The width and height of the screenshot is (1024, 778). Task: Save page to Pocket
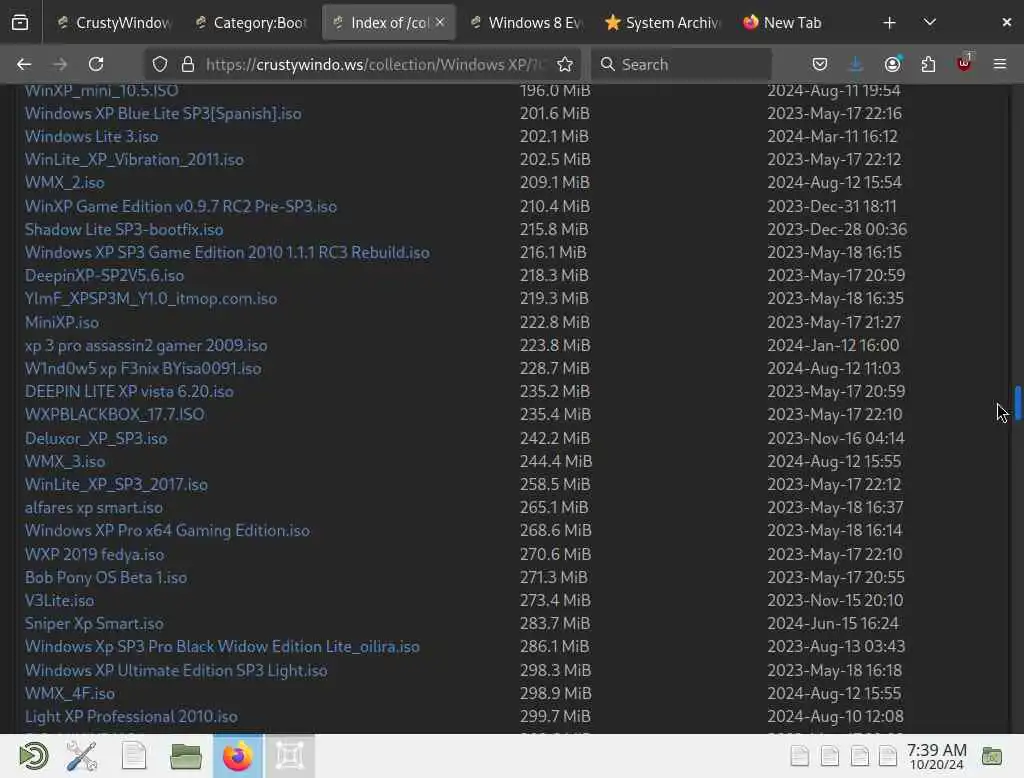(x=820, y=64)
